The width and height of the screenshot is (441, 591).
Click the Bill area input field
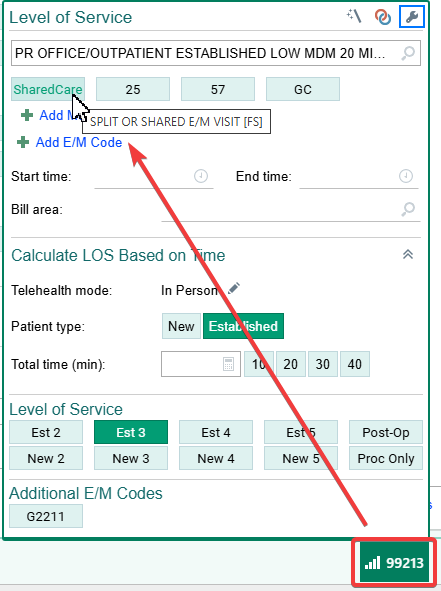click(x=291, y=209)
